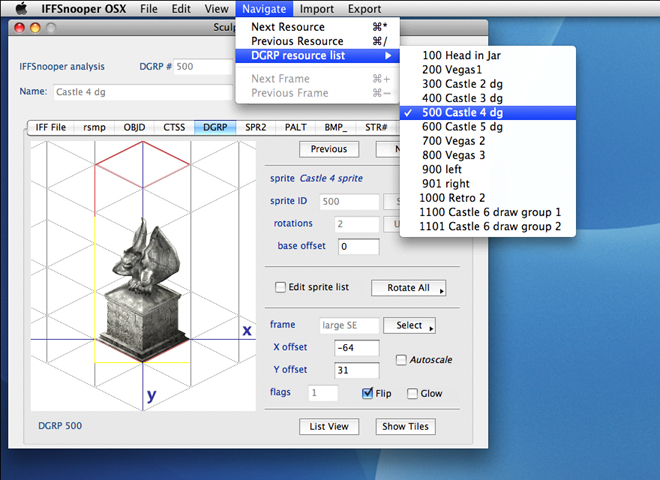Open the Export menu
The image size is (660, 480).
click(364, 8)
